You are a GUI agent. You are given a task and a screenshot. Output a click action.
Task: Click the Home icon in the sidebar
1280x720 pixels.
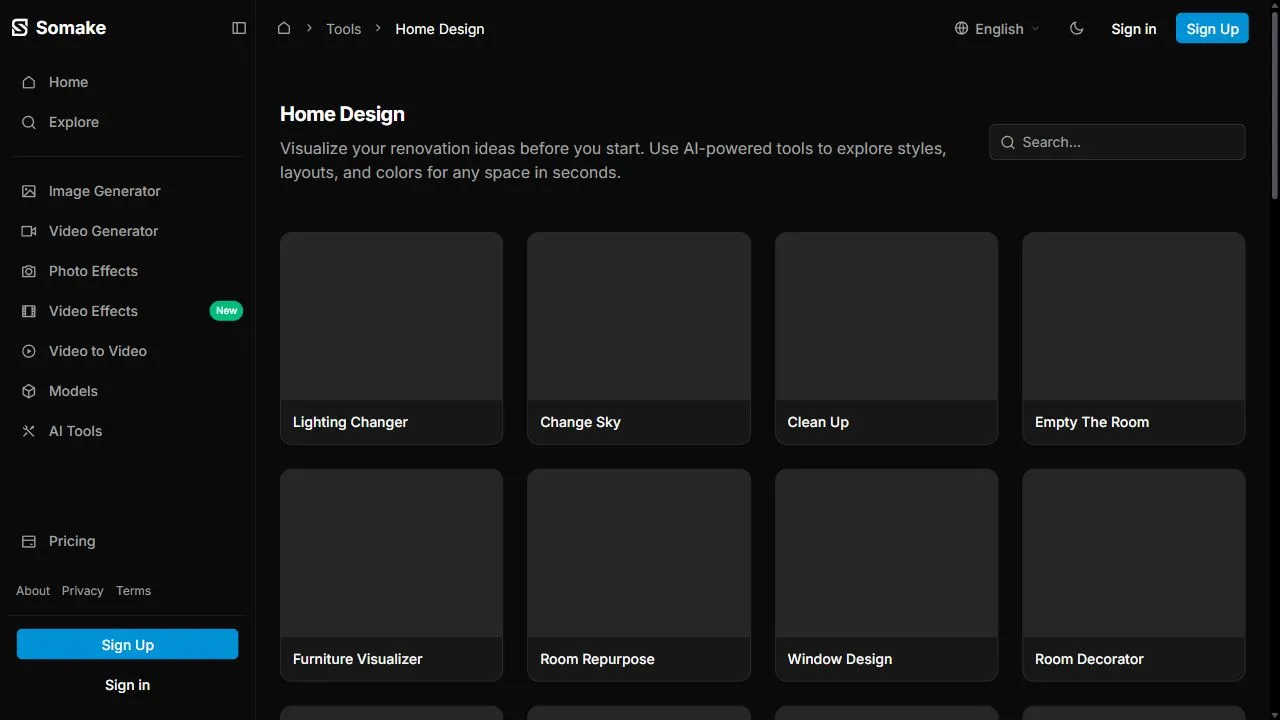(29, 82)
